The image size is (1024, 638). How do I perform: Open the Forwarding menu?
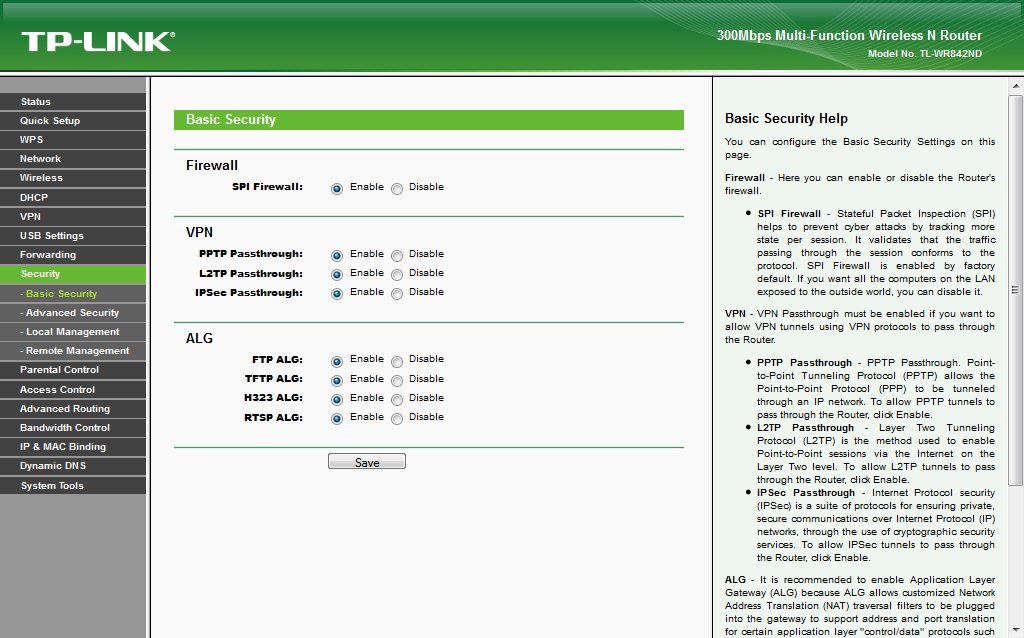pos(73,255)
